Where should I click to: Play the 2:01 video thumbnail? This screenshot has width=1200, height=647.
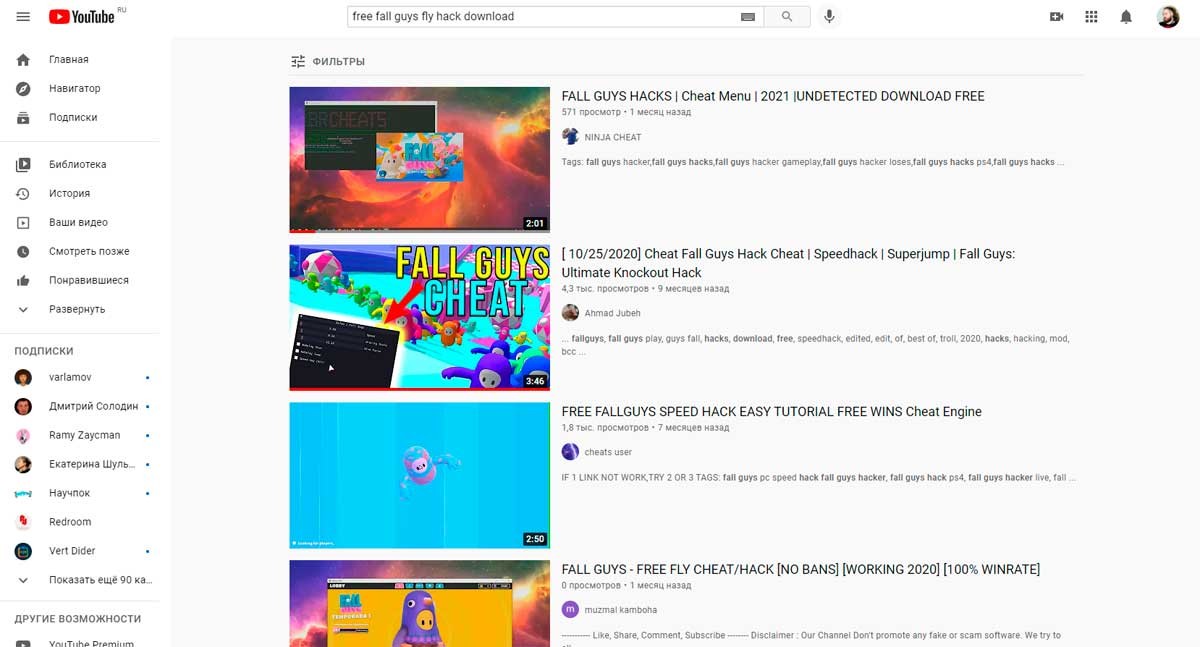pyautogui.click(x=419, y=160)
